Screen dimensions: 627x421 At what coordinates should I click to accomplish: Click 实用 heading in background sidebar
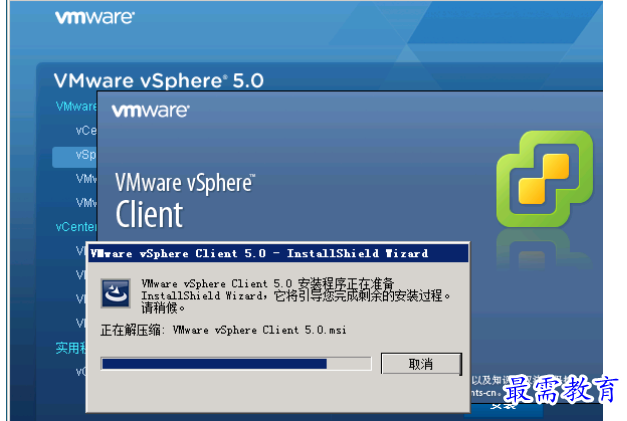(x=71, y=348)
